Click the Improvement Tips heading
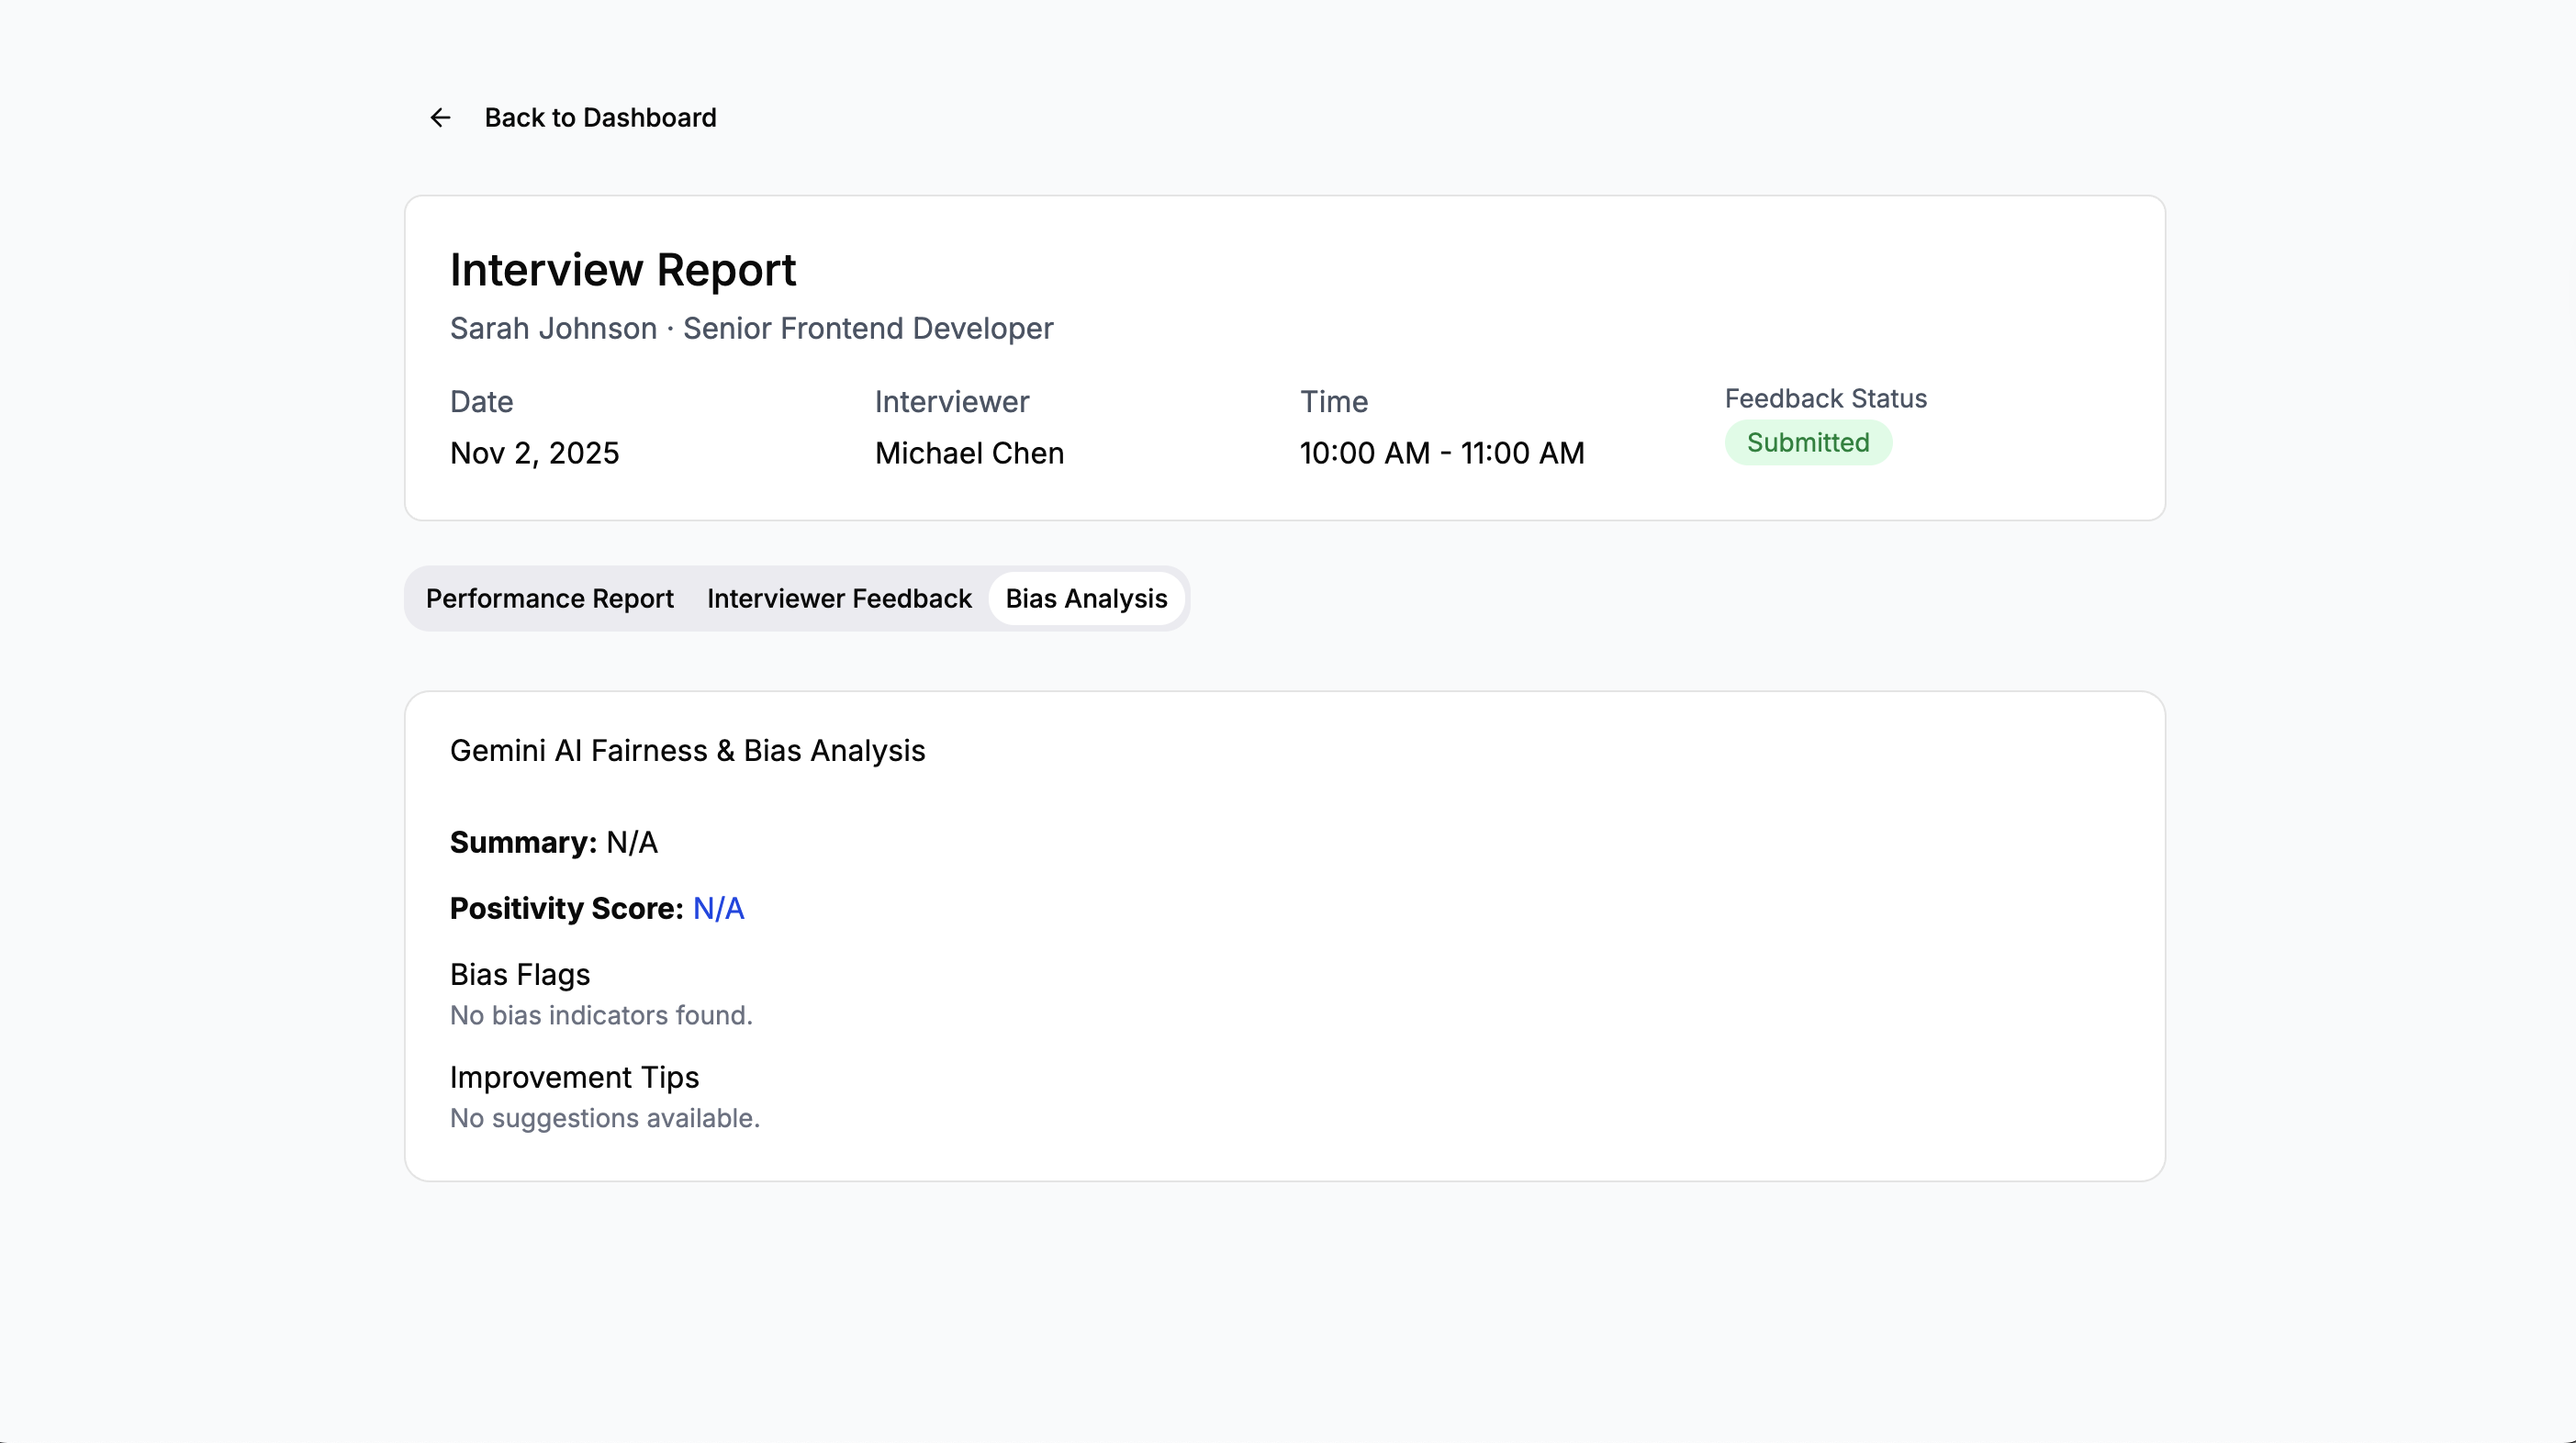The width and height of the screenshot is (2576, 1443). coord(574,1077)
